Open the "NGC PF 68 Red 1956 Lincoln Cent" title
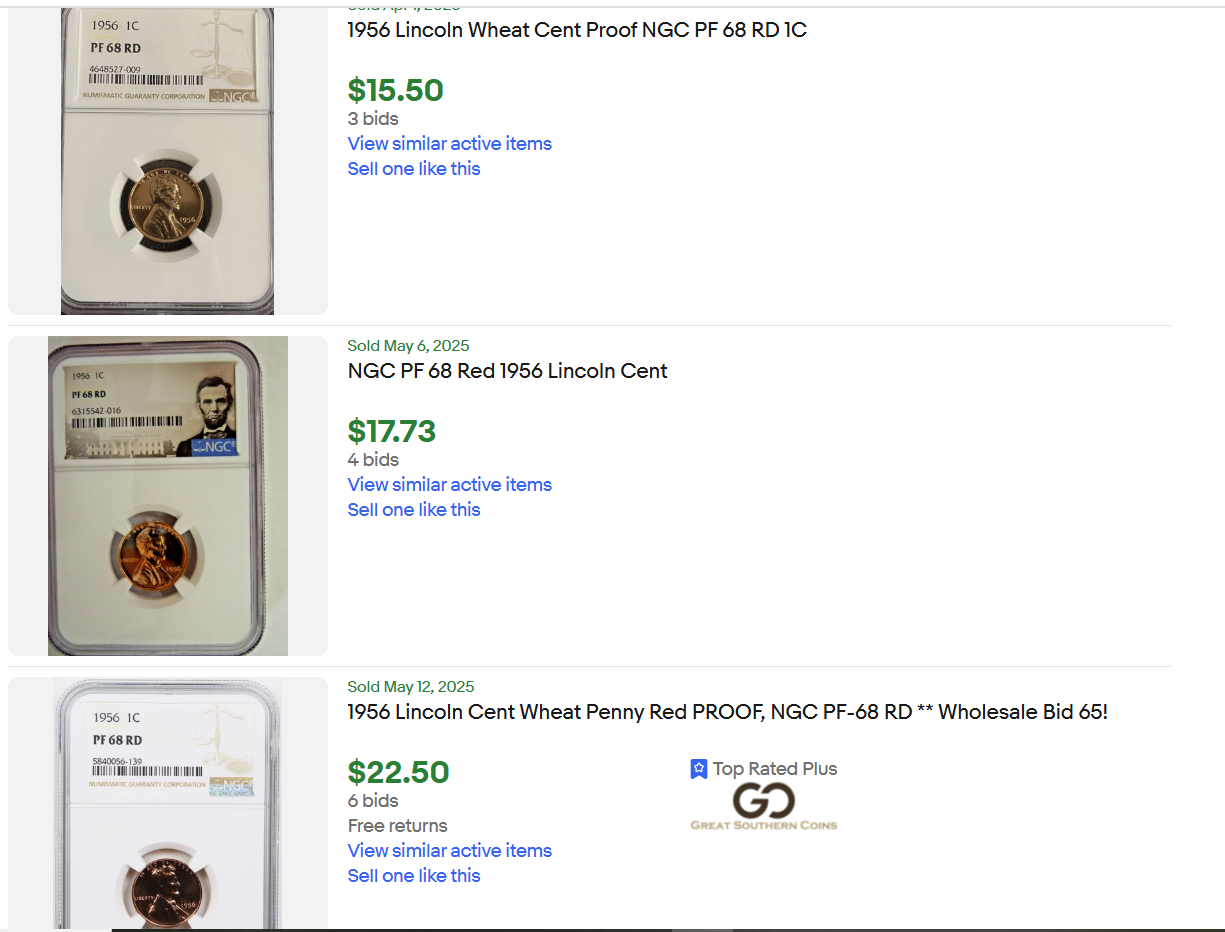This screenshot has width=1225, height=932. pos(507,371)
